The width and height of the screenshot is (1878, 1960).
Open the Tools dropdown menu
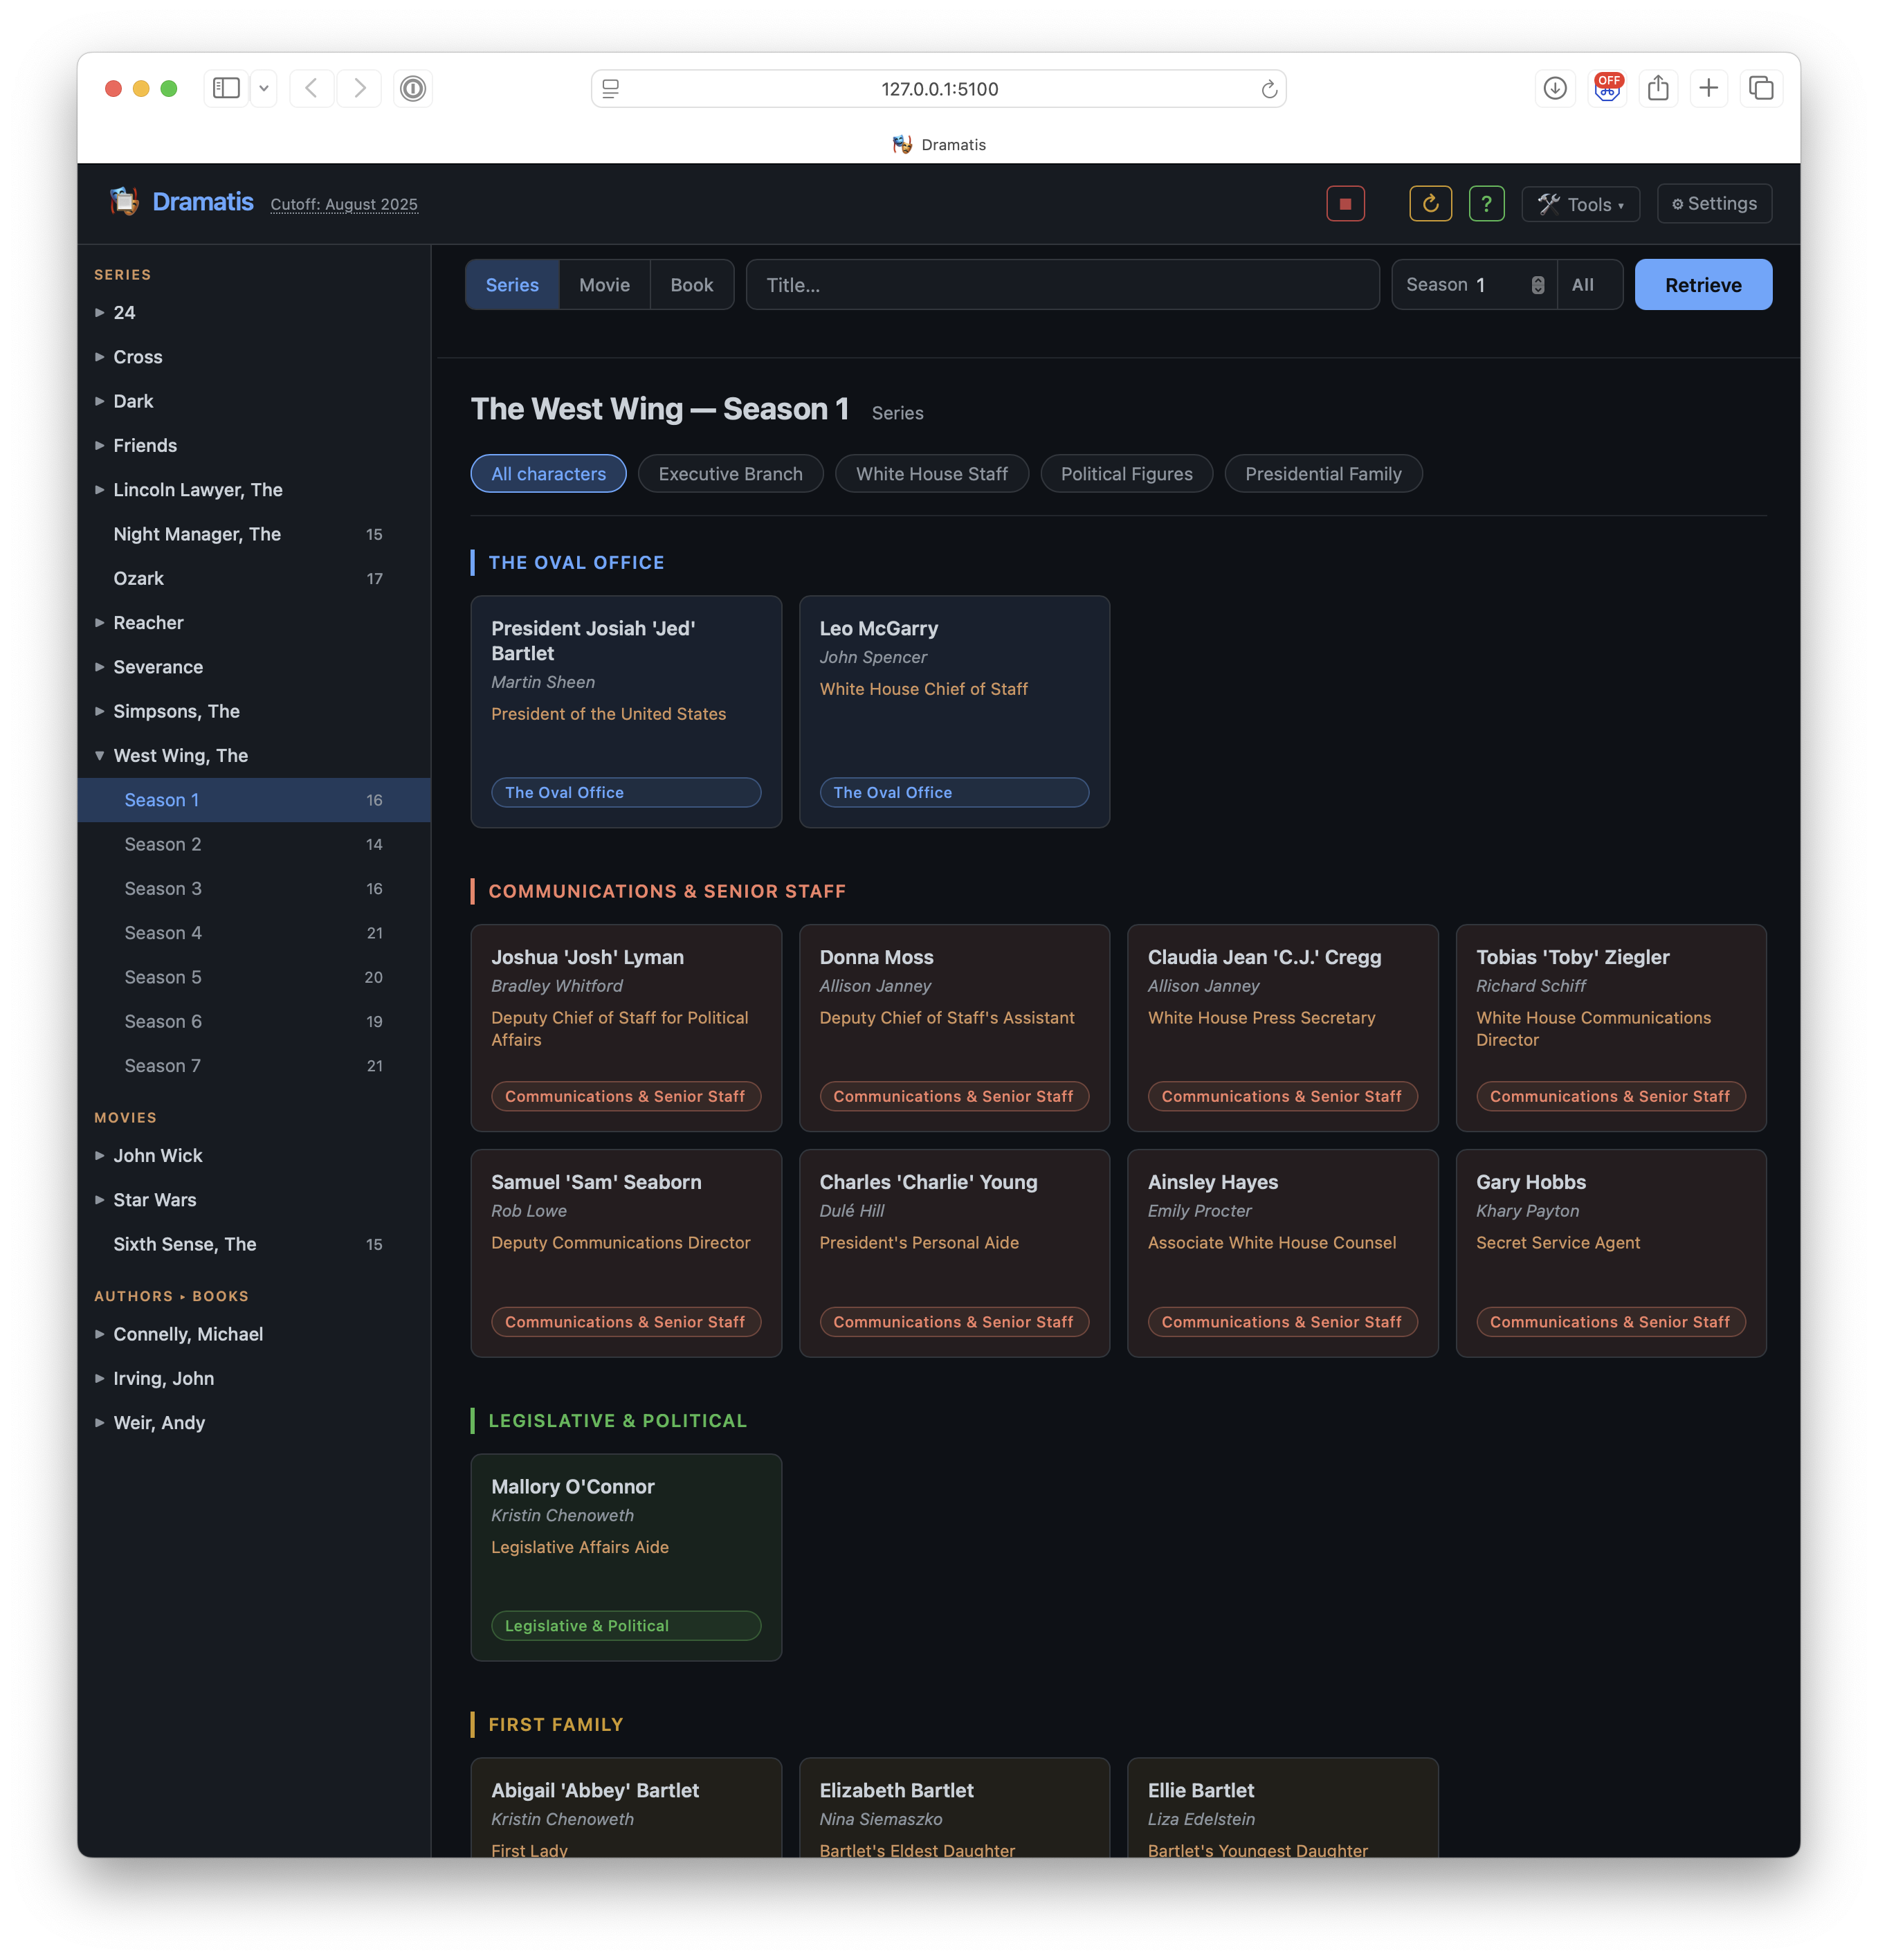click(1580, 204)
